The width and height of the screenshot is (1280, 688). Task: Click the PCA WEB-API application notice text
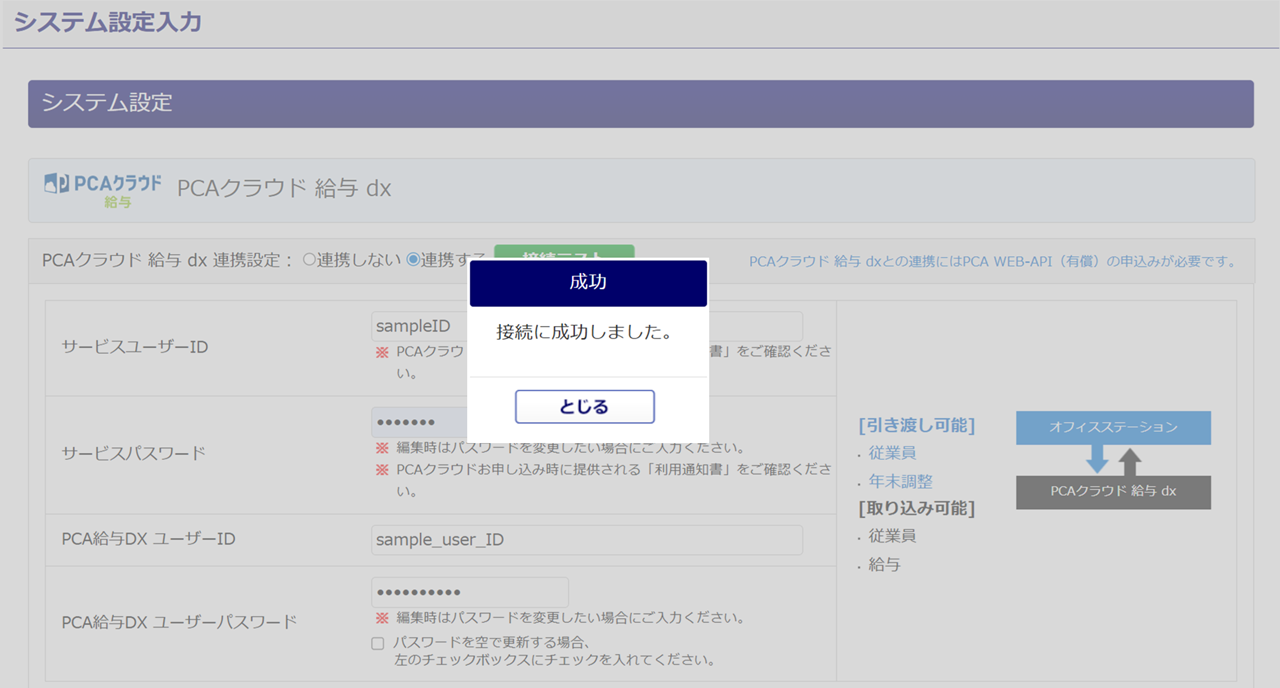click(993, 262)
